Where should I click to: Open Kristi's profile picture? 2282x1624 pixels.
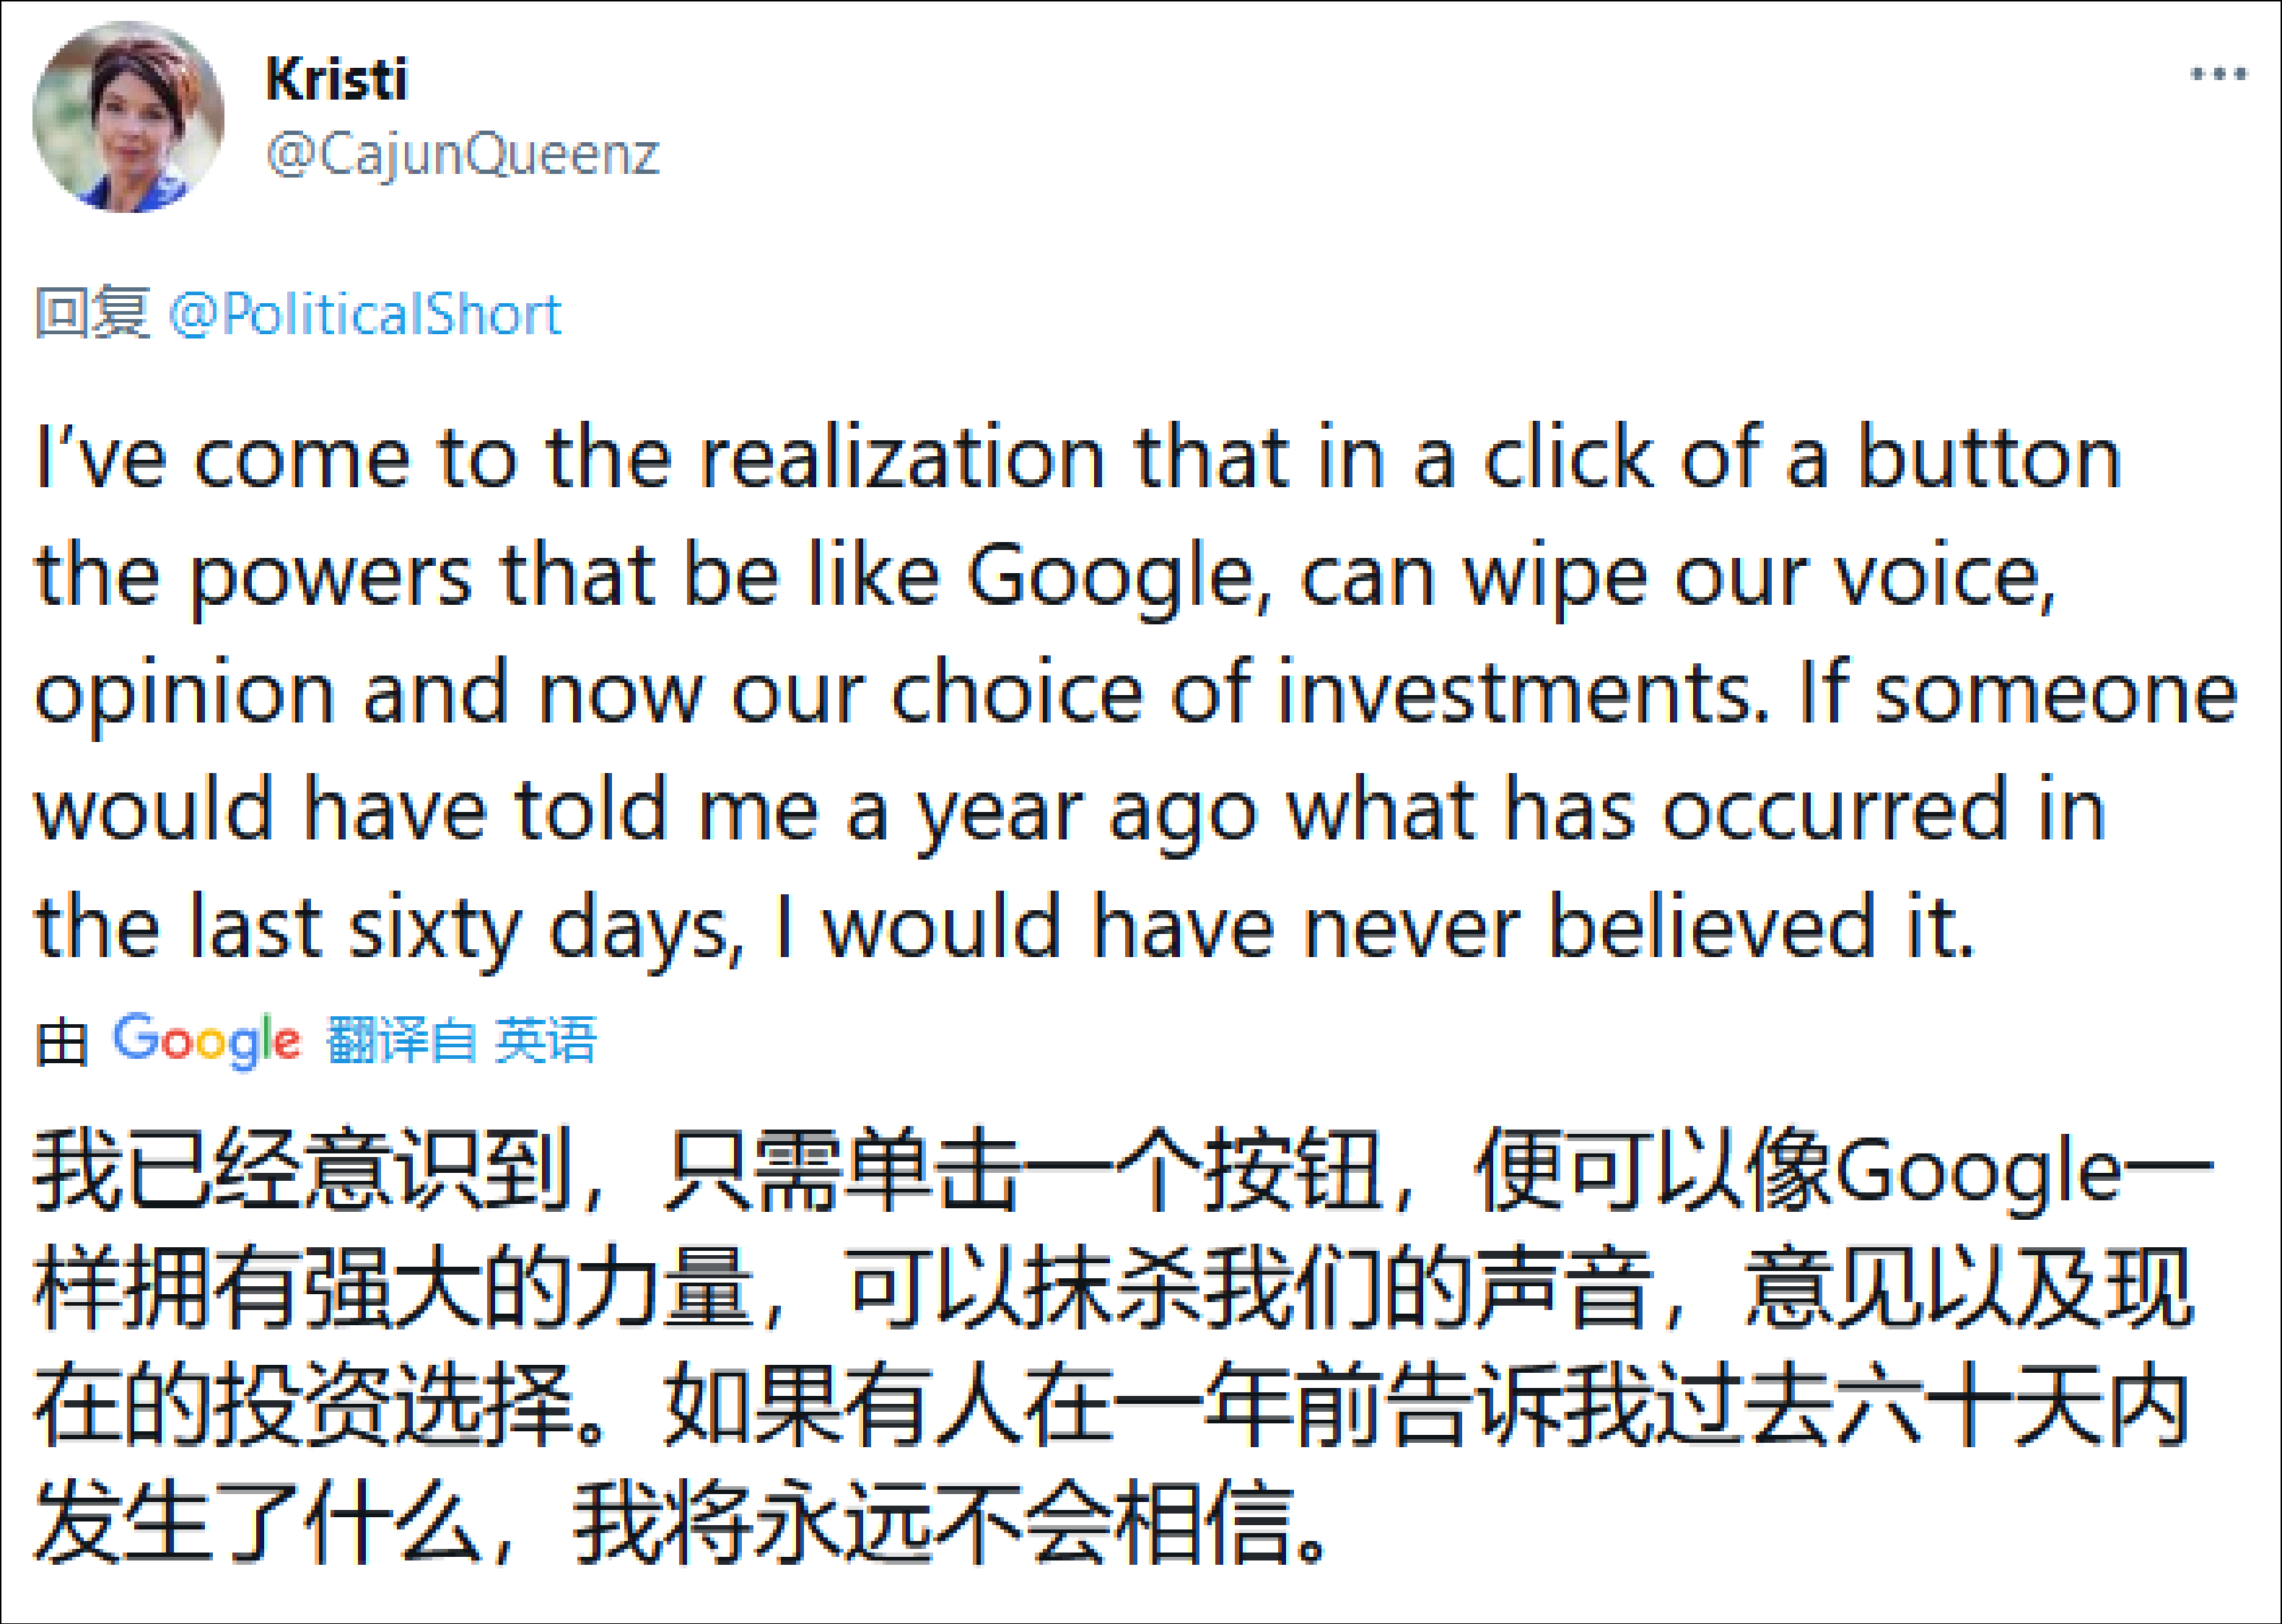(x=128, y=117)
